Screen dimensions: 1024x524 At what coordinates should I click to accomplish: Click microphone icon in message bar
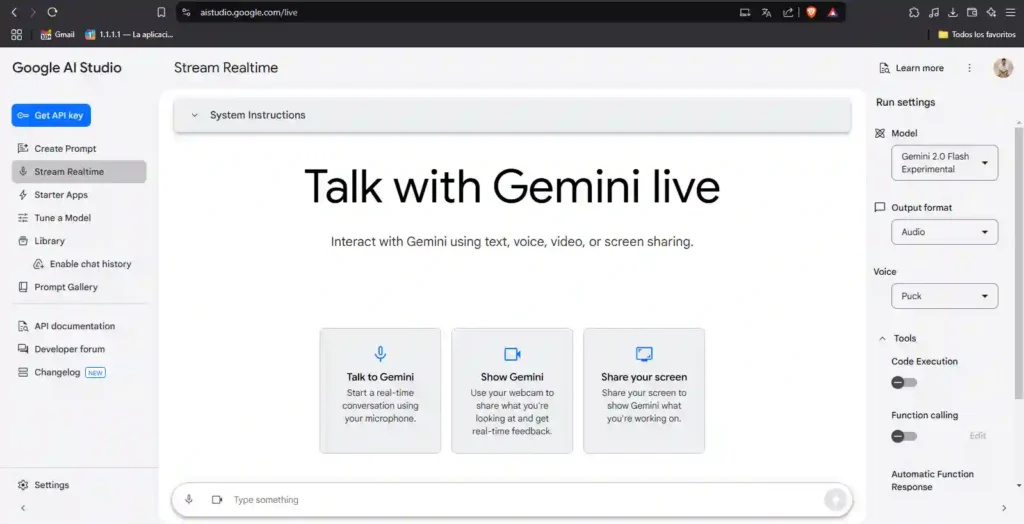pos(189,500)
